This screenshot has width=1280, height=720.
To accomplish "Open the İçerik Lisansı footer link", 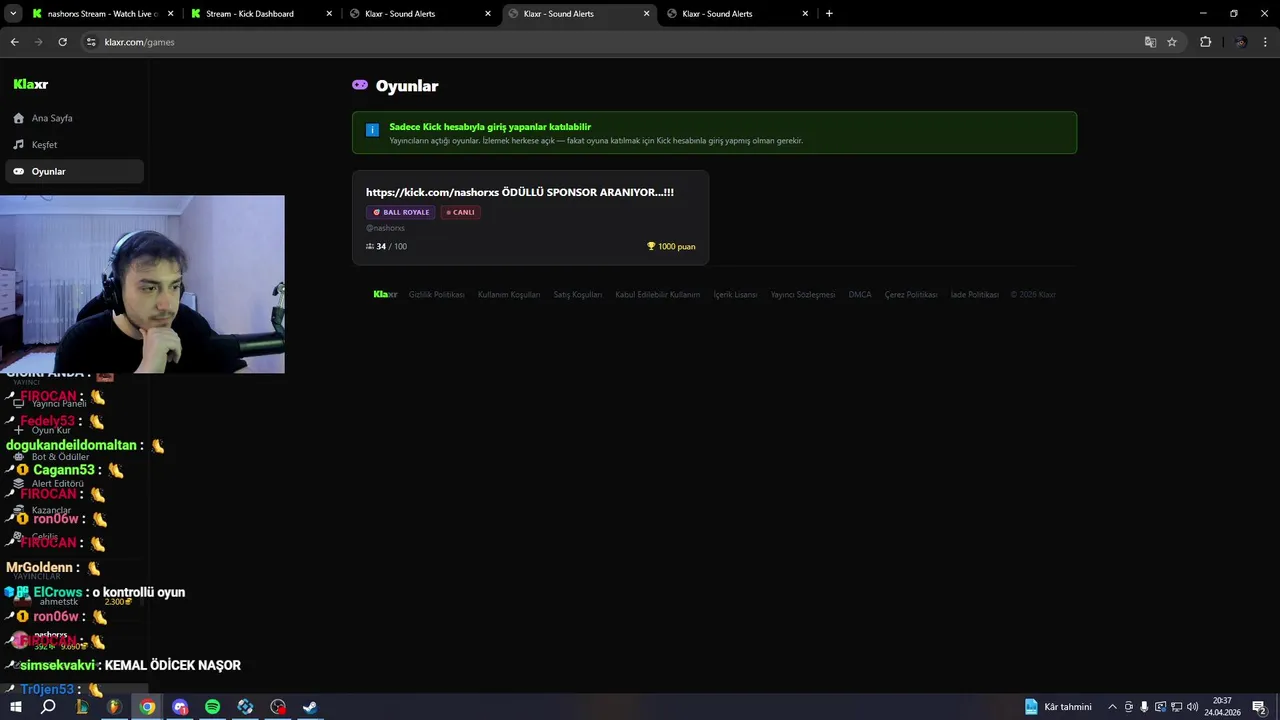I will point(735,295).
